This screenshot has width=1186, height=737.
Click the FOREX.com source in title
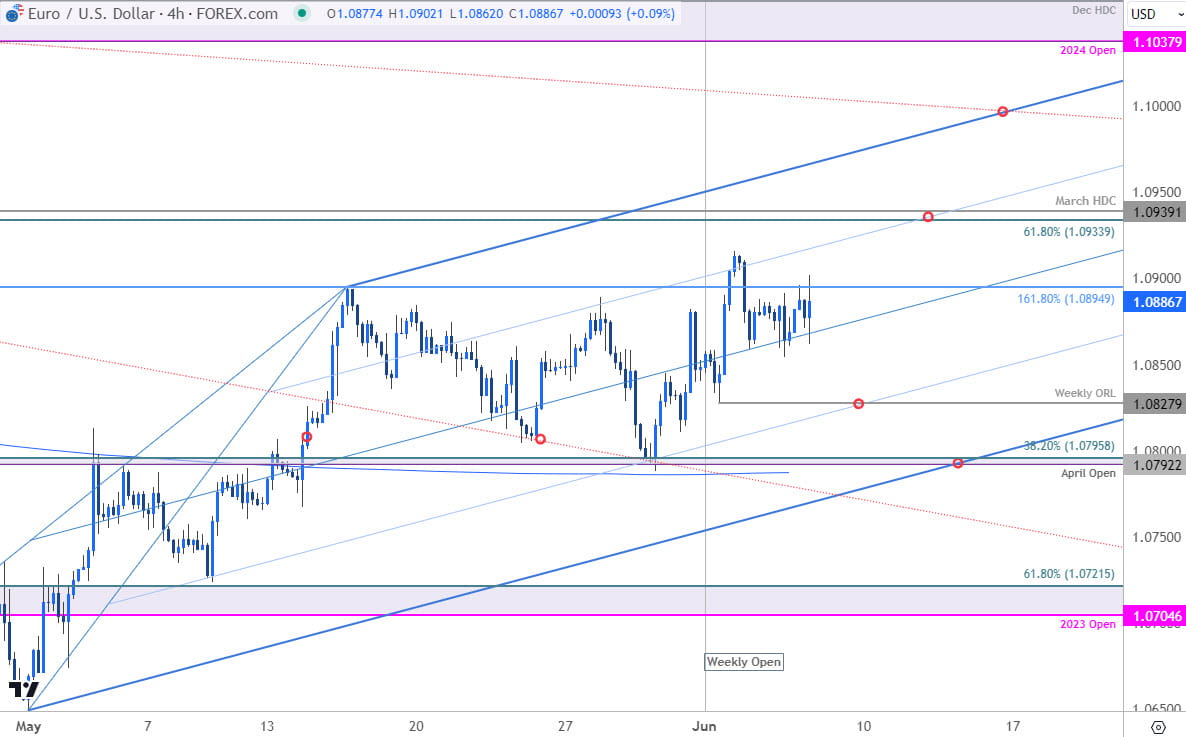pyautogui.click(x=237, y=14)
